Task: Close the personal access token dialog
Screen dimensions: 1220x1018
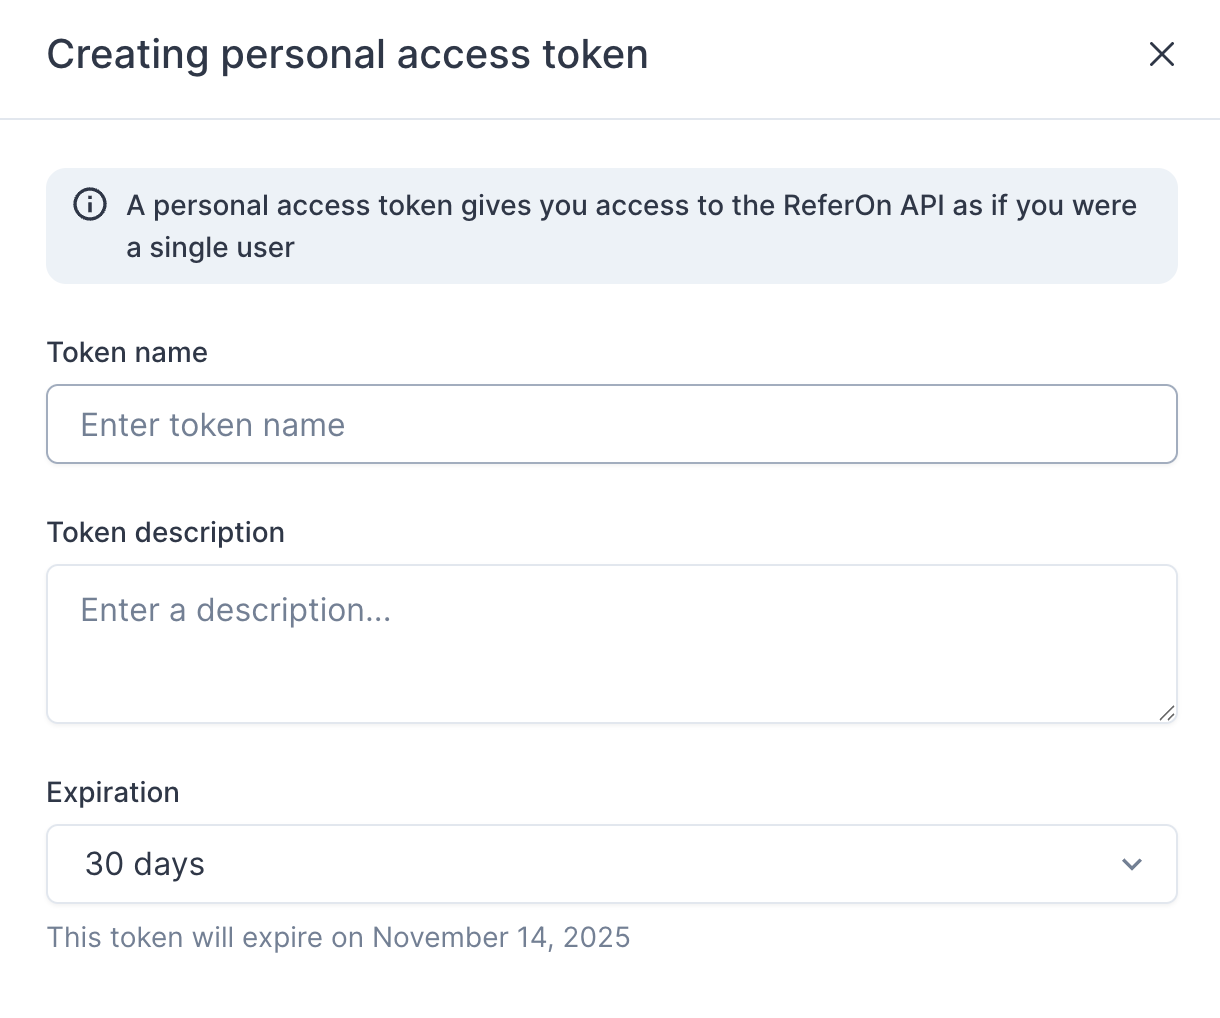Action: [1161, 54]
